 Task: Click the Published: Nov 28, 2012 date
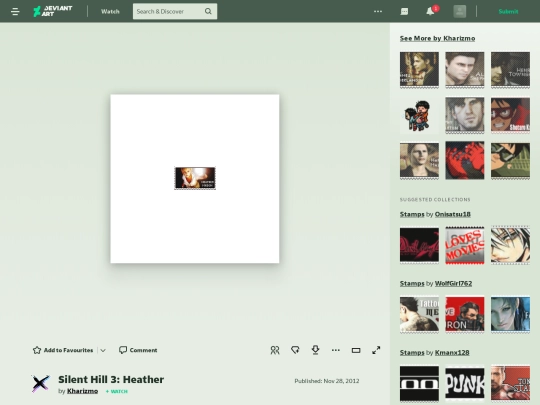[x=326, y=381]
